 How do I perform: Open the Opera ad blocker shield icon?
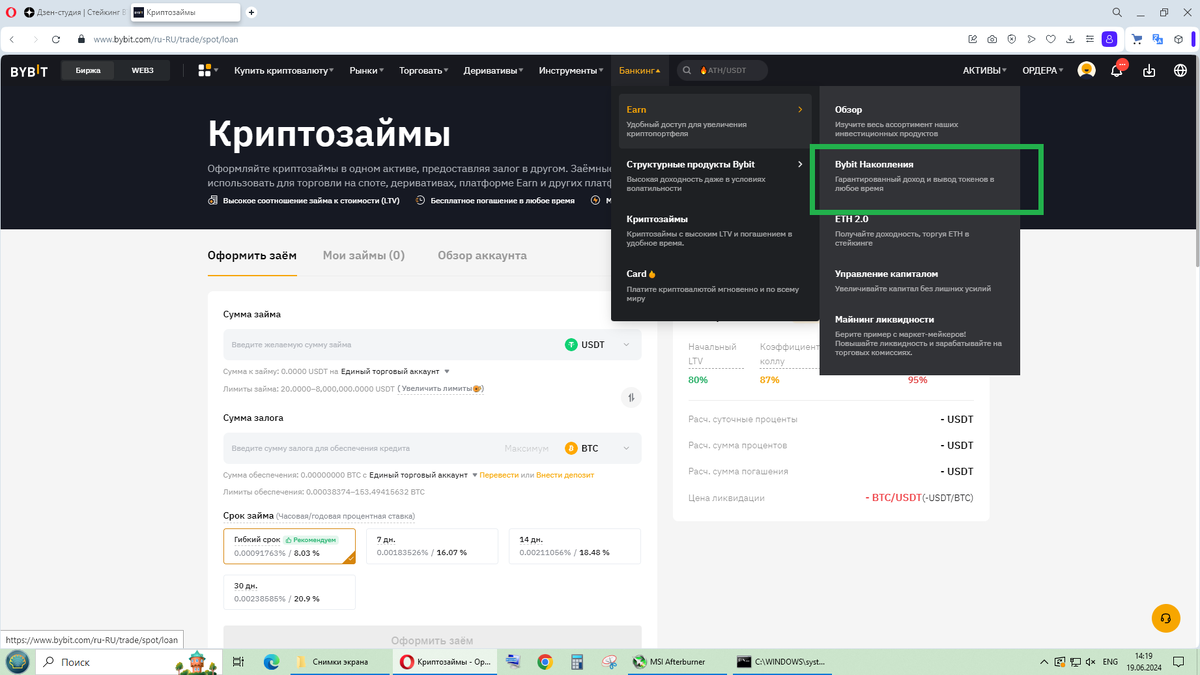[x=1011, y=39]
